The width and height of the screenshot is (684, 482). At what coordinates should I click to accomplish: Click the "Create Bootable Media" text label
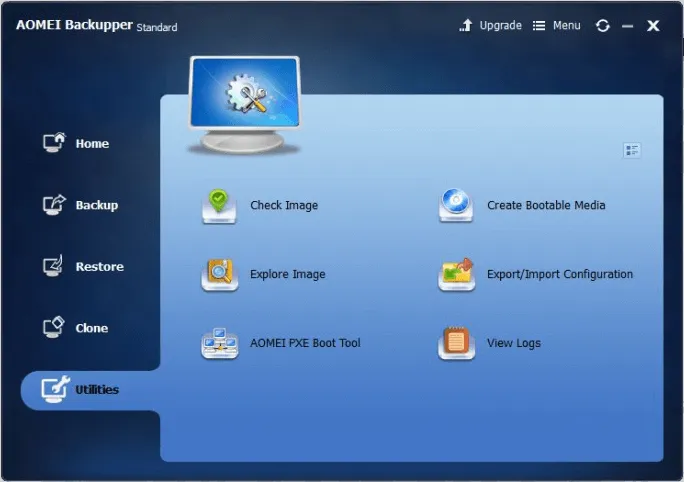[546, 205]
